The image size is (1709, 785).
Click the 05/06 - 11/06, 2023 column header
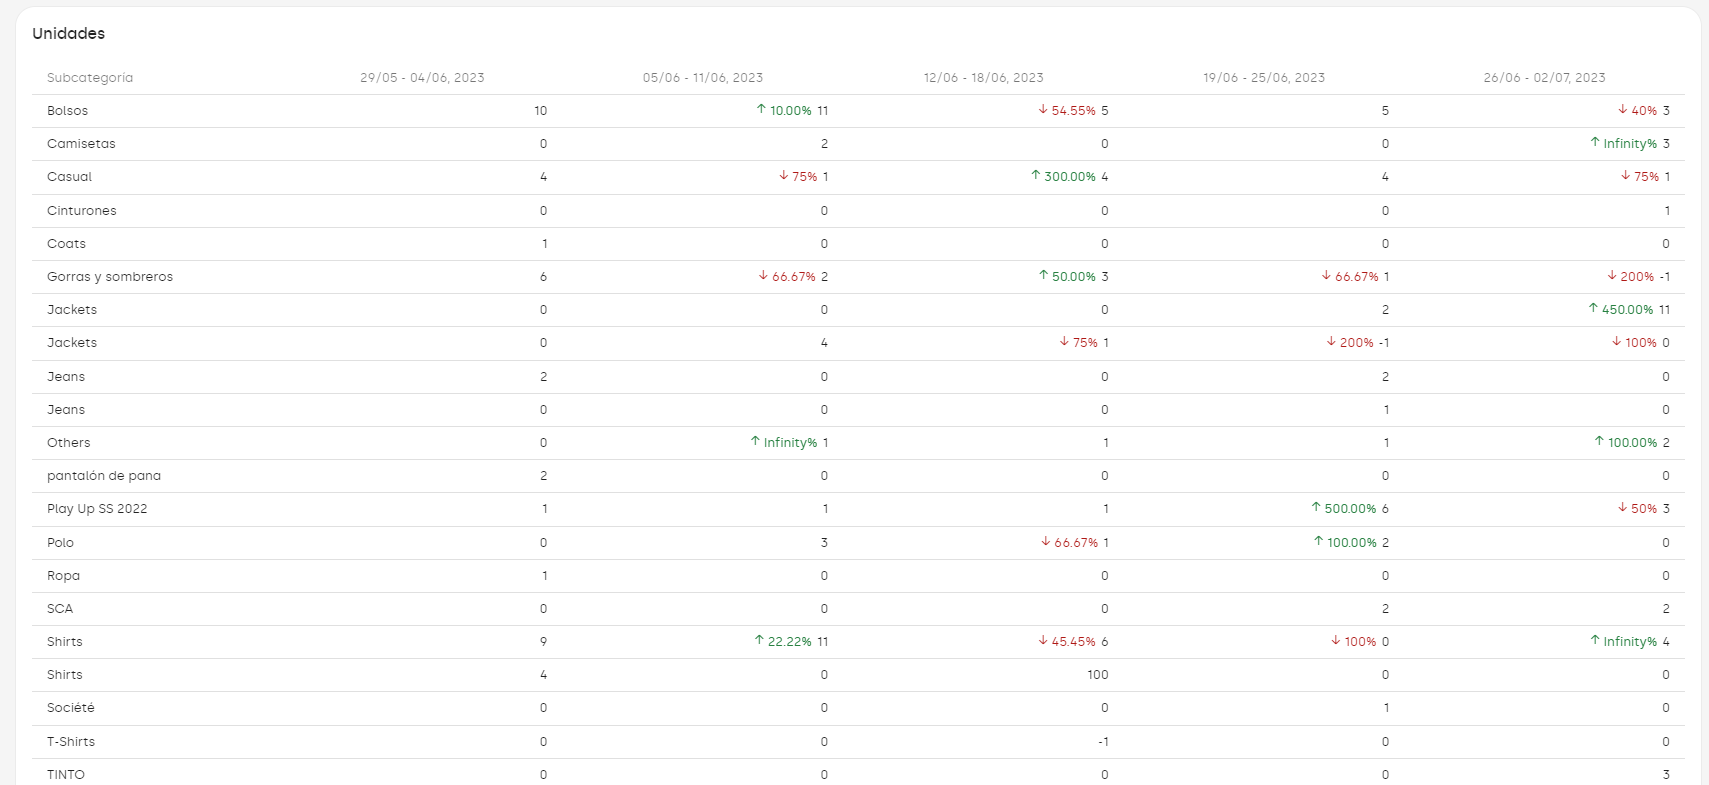pos(703,78)
